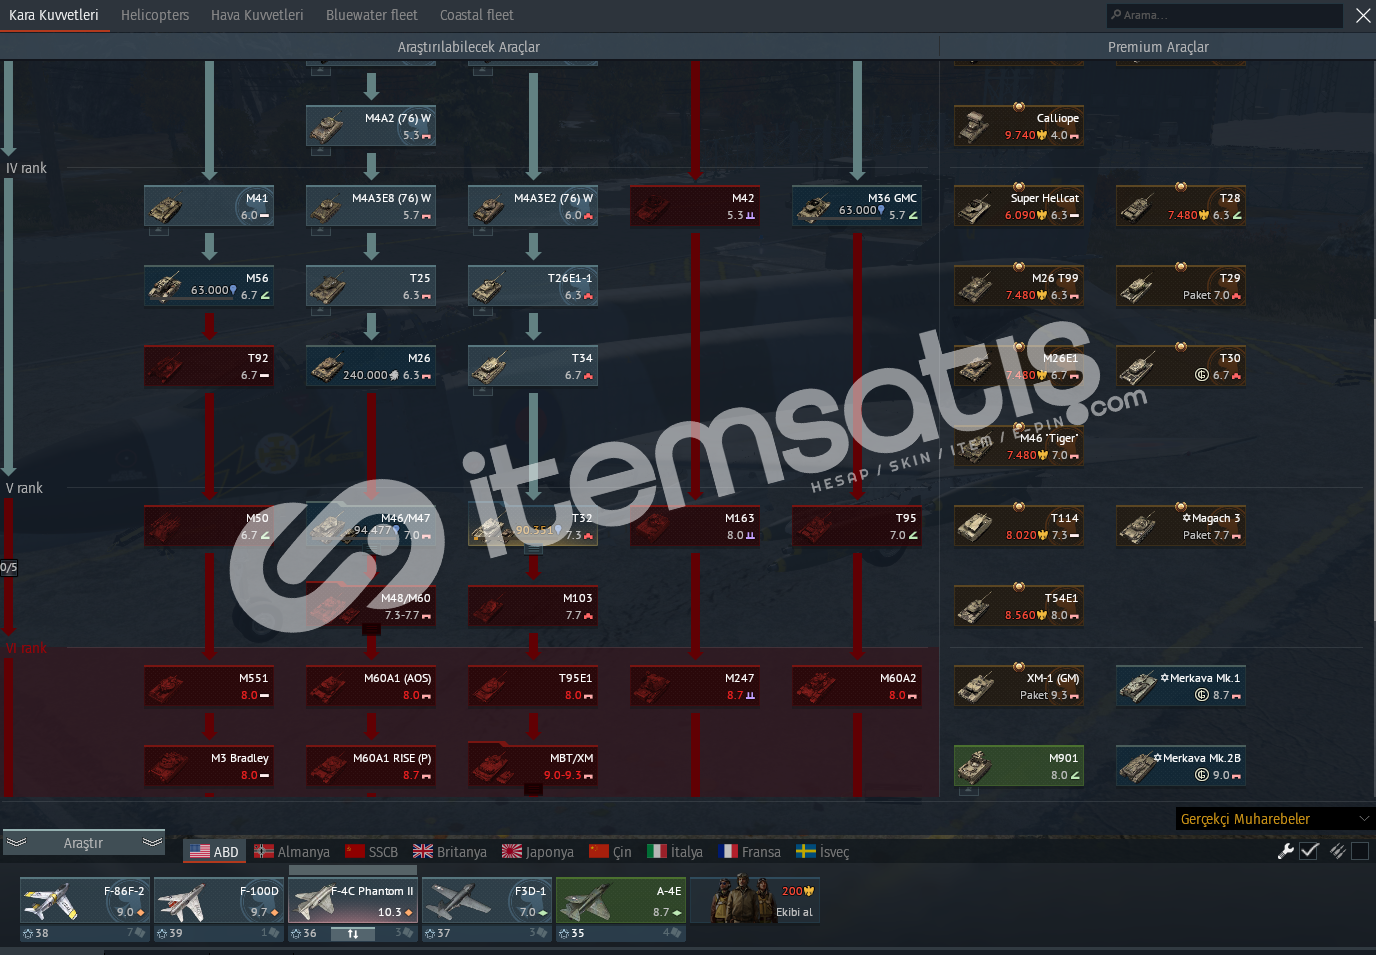Screen dimensions: 1376x955
Task: Choose the M4A3E8 (76) W vehicle
Action: (x=371, y=206)
